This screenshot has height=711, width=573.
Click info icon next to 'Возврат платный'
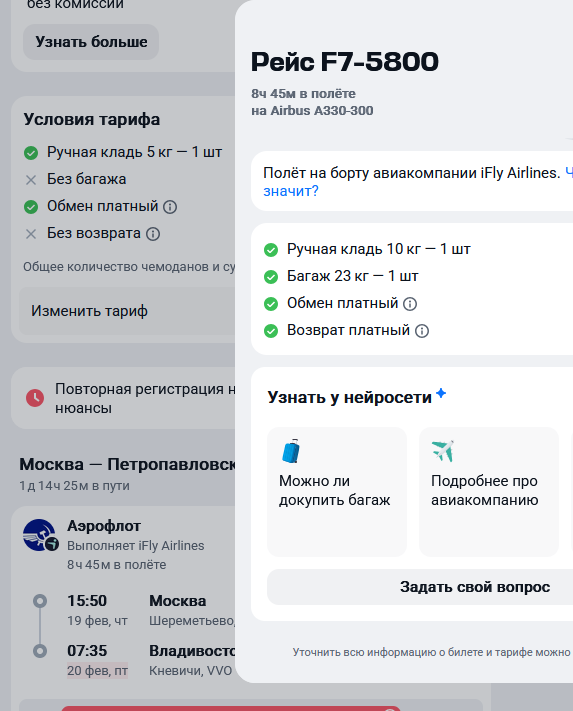click(422, 331)
